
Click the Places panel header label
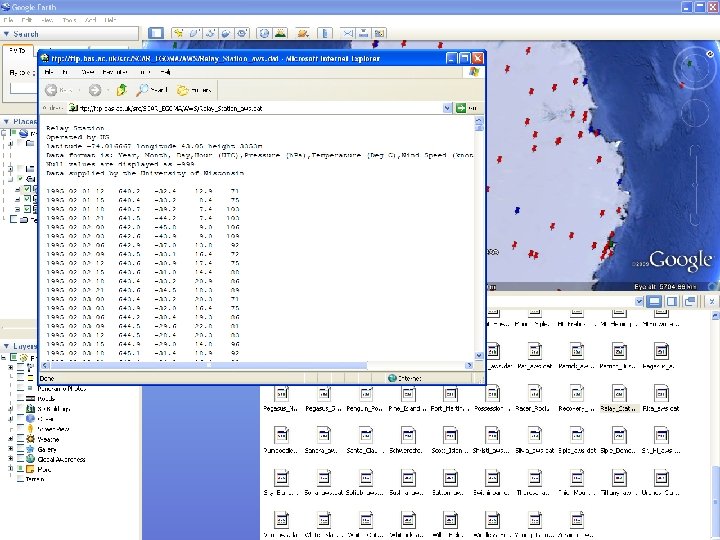pos(26,121)
